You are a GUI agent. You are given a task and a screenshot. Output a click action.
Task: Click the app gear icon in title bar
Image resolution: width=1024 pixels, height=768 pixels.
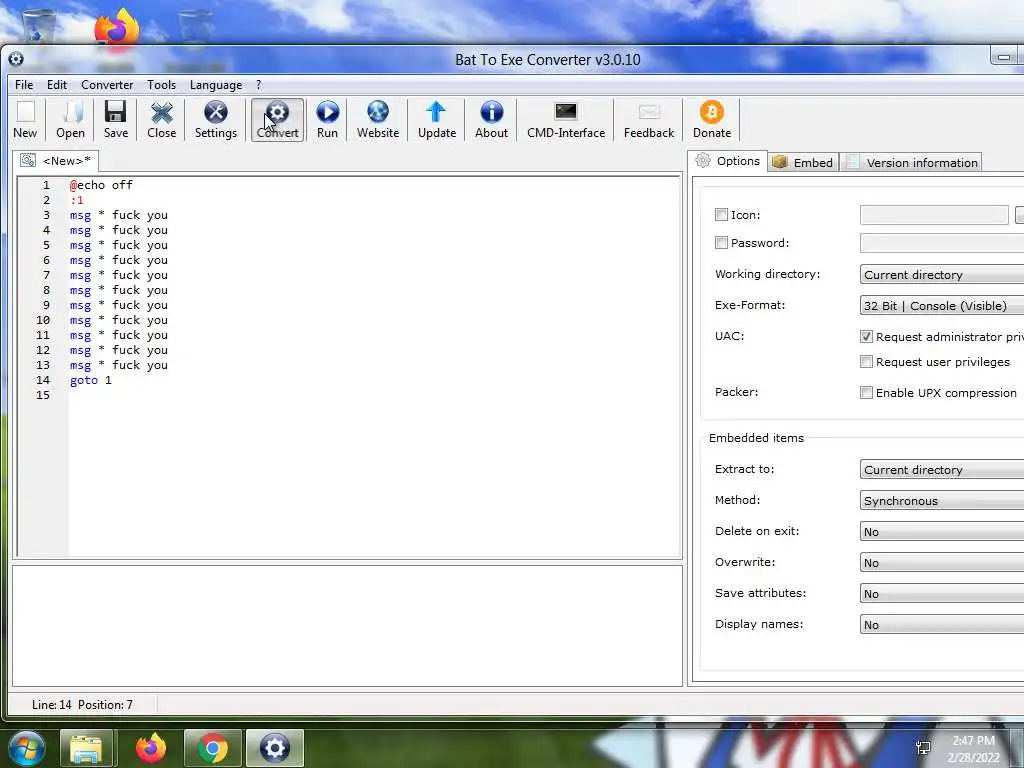click(16, 59)
